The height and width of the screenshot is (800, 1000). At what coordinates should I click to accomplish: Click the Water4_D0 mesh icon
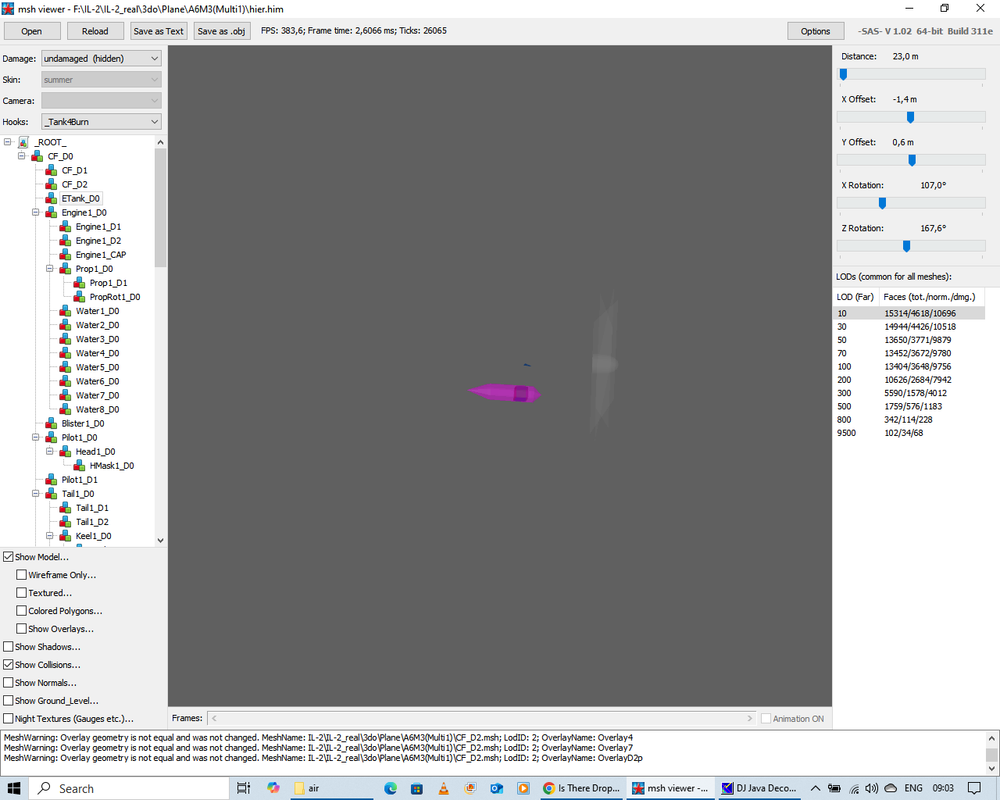(66, 353)
